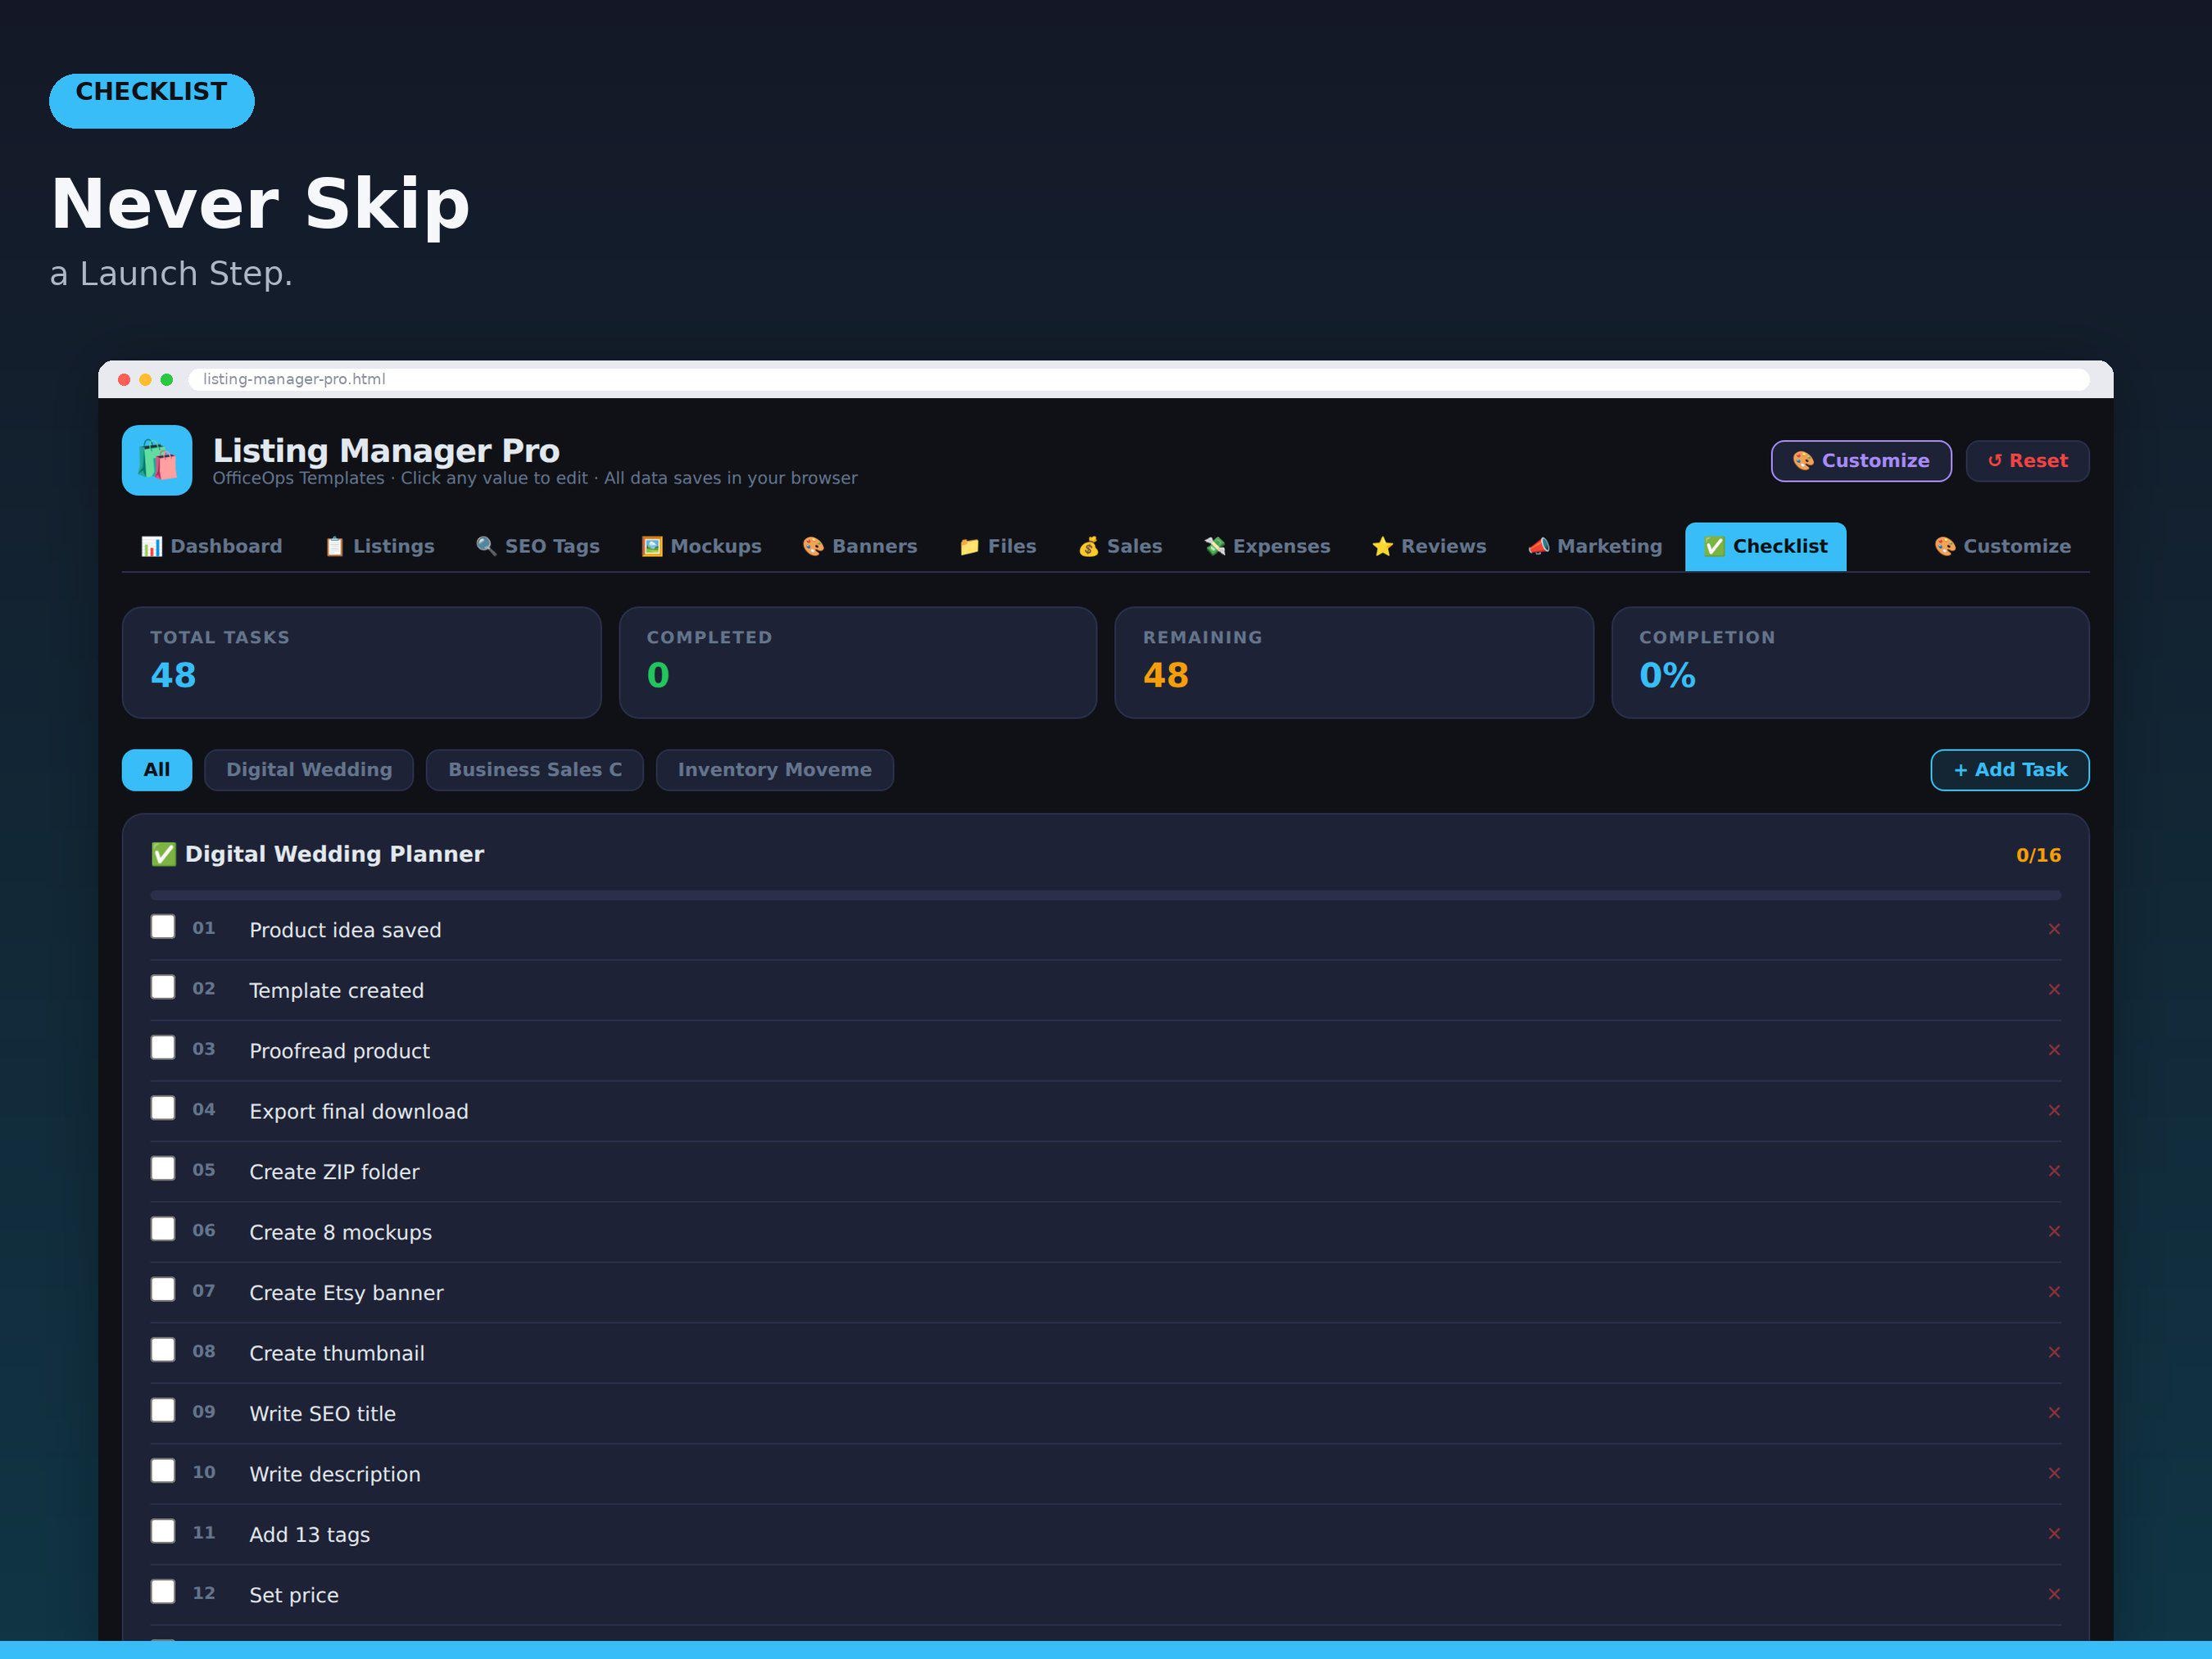Switch to the Reviews tab
The image size is (2212, 1659).
(1430, 546)
